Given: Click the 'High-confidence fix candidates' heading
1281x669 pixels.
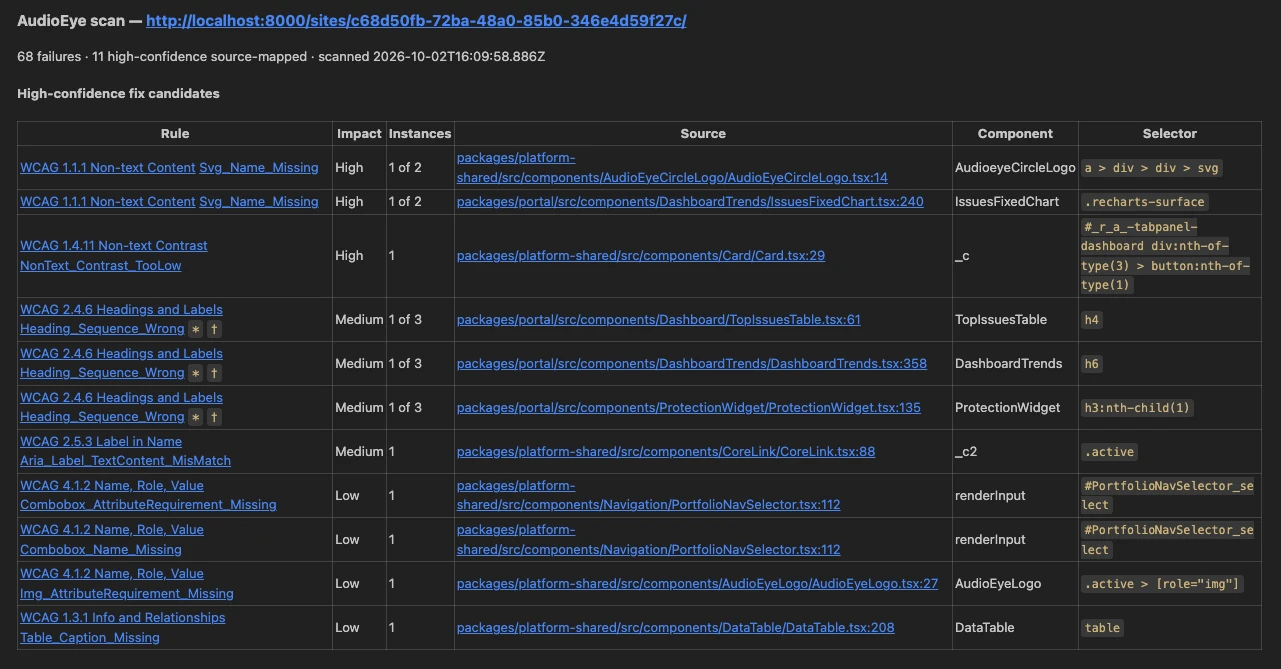Looking at the screenshot, I should (118, 93).
